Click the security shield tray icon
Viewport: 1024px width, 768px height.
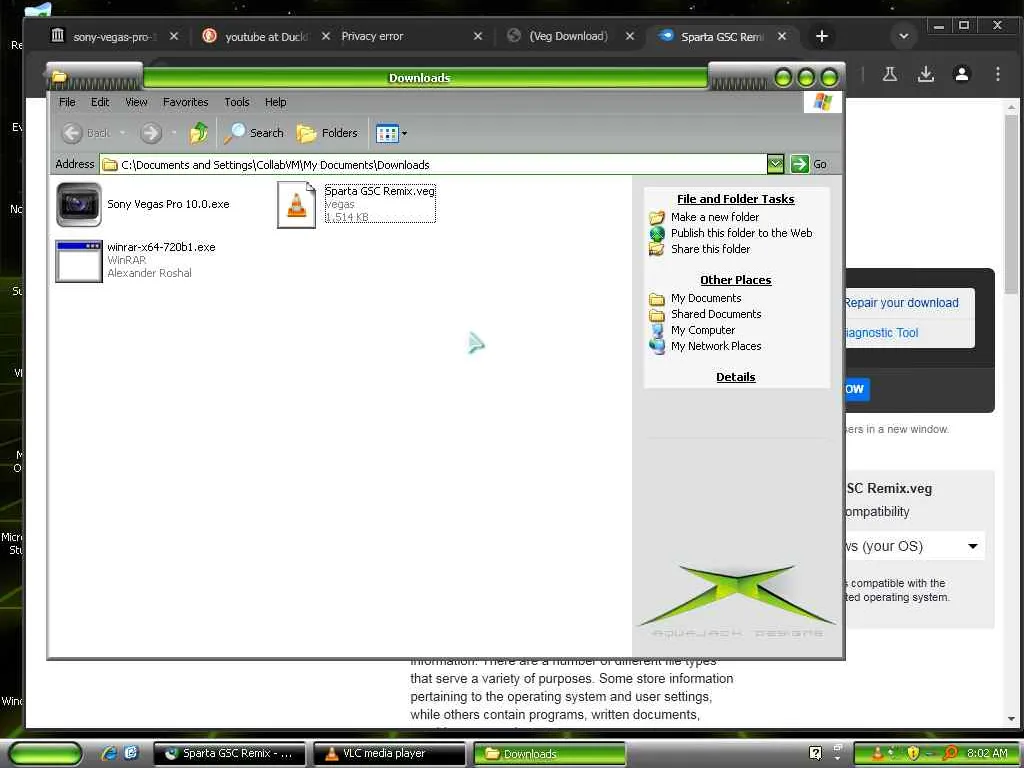click(912, 753)
